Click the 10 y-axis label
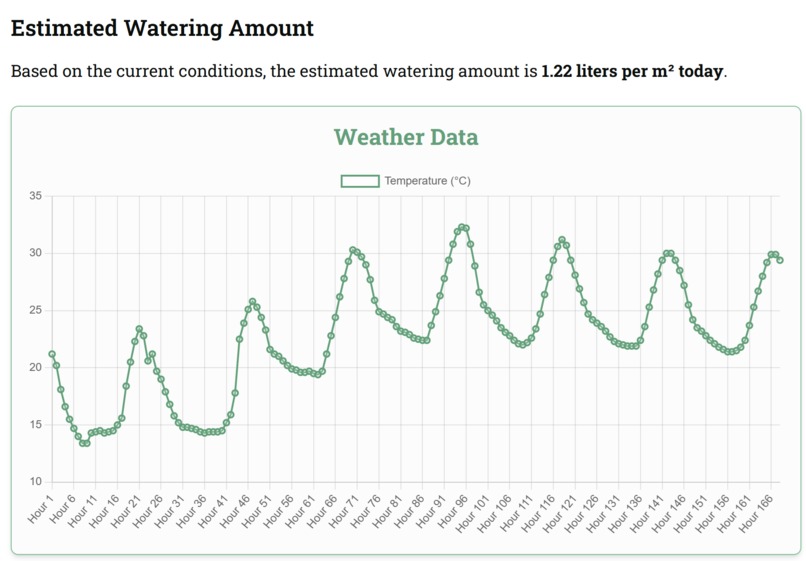 click(x=35, y=482)
